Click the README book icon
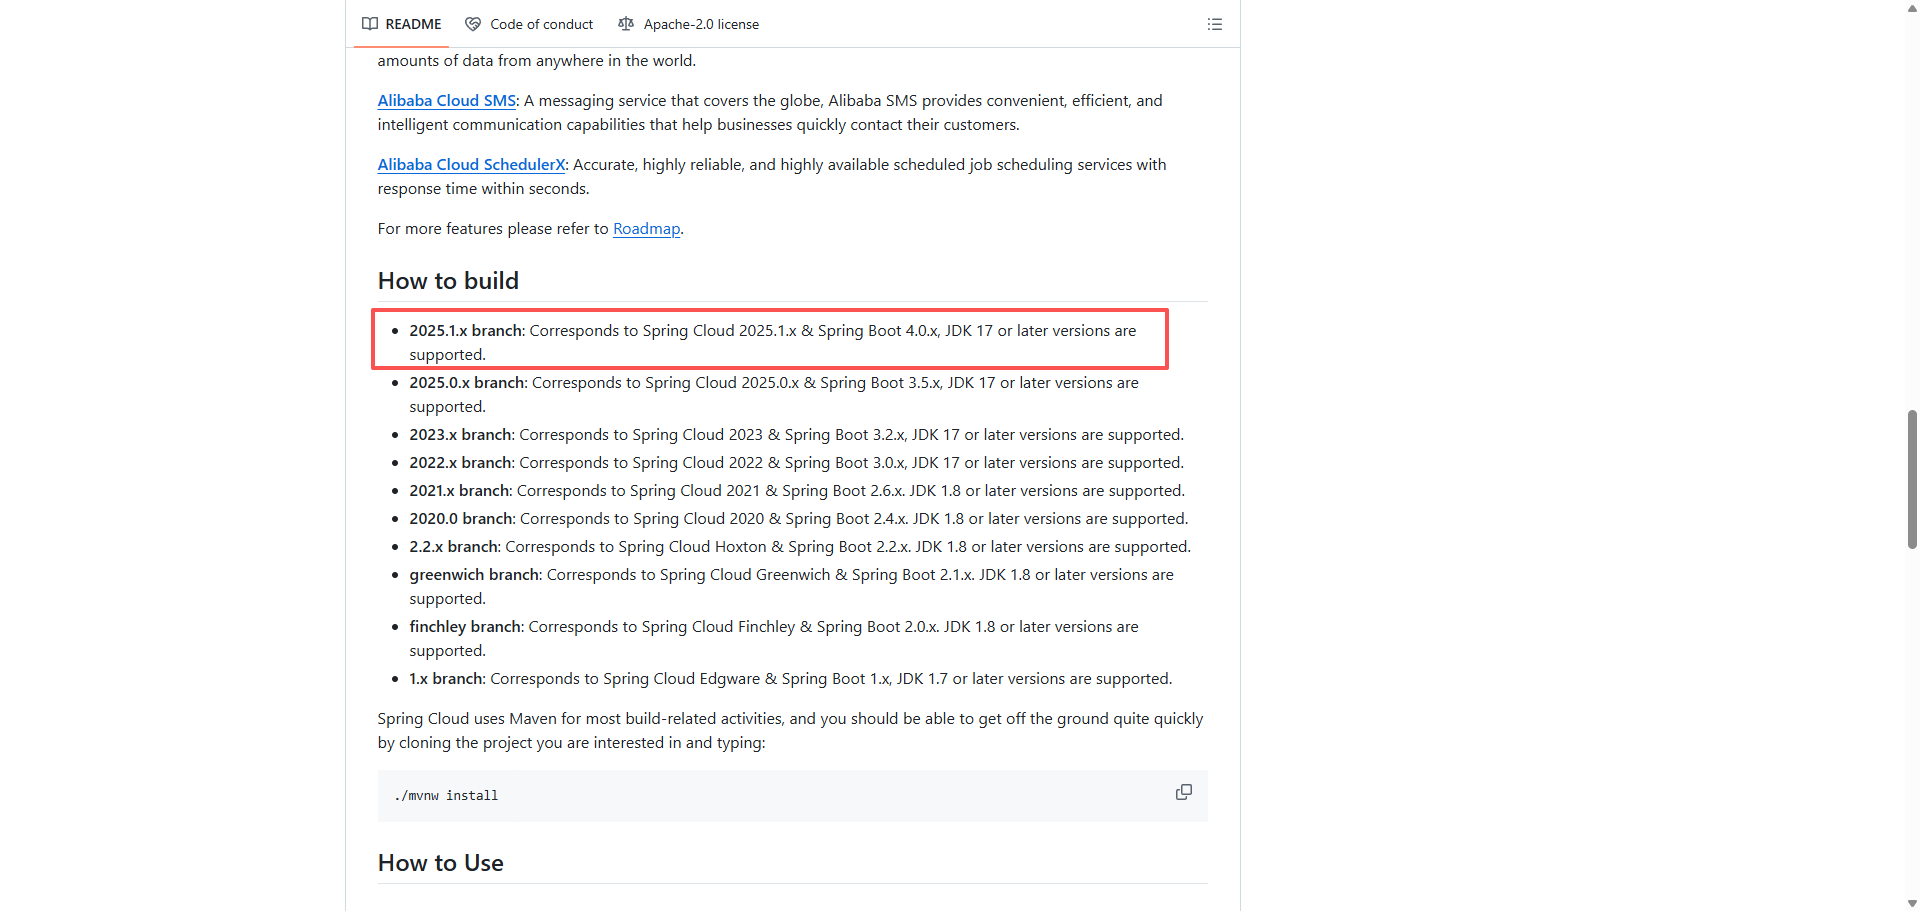Screen dimensions: 1920x911 point(370,24)
